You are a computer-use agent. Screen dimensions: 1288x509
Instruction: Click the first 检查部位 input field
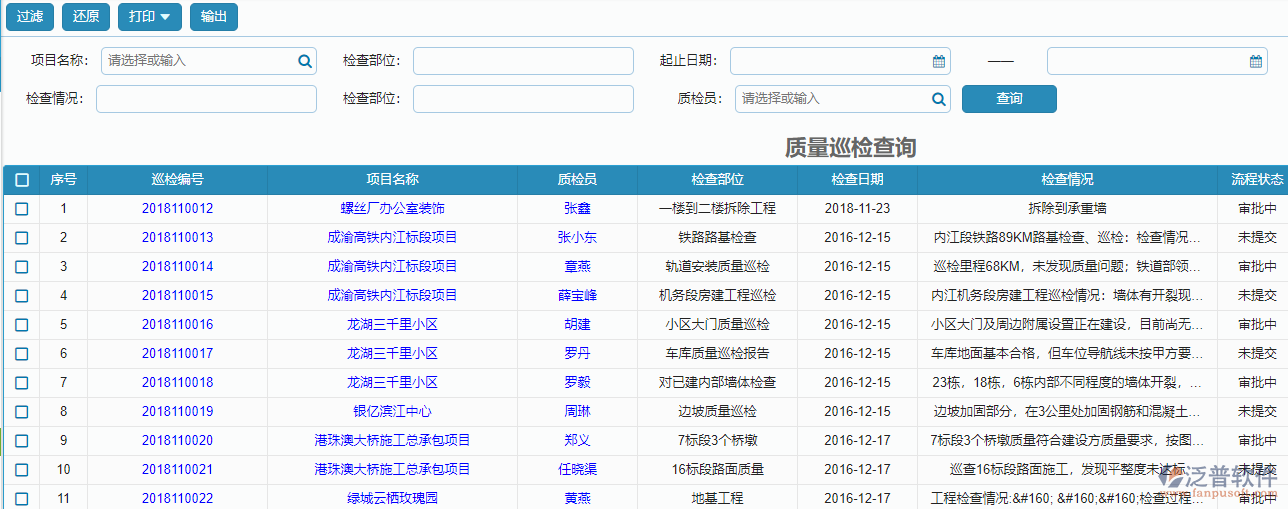[x=523, y=61]
